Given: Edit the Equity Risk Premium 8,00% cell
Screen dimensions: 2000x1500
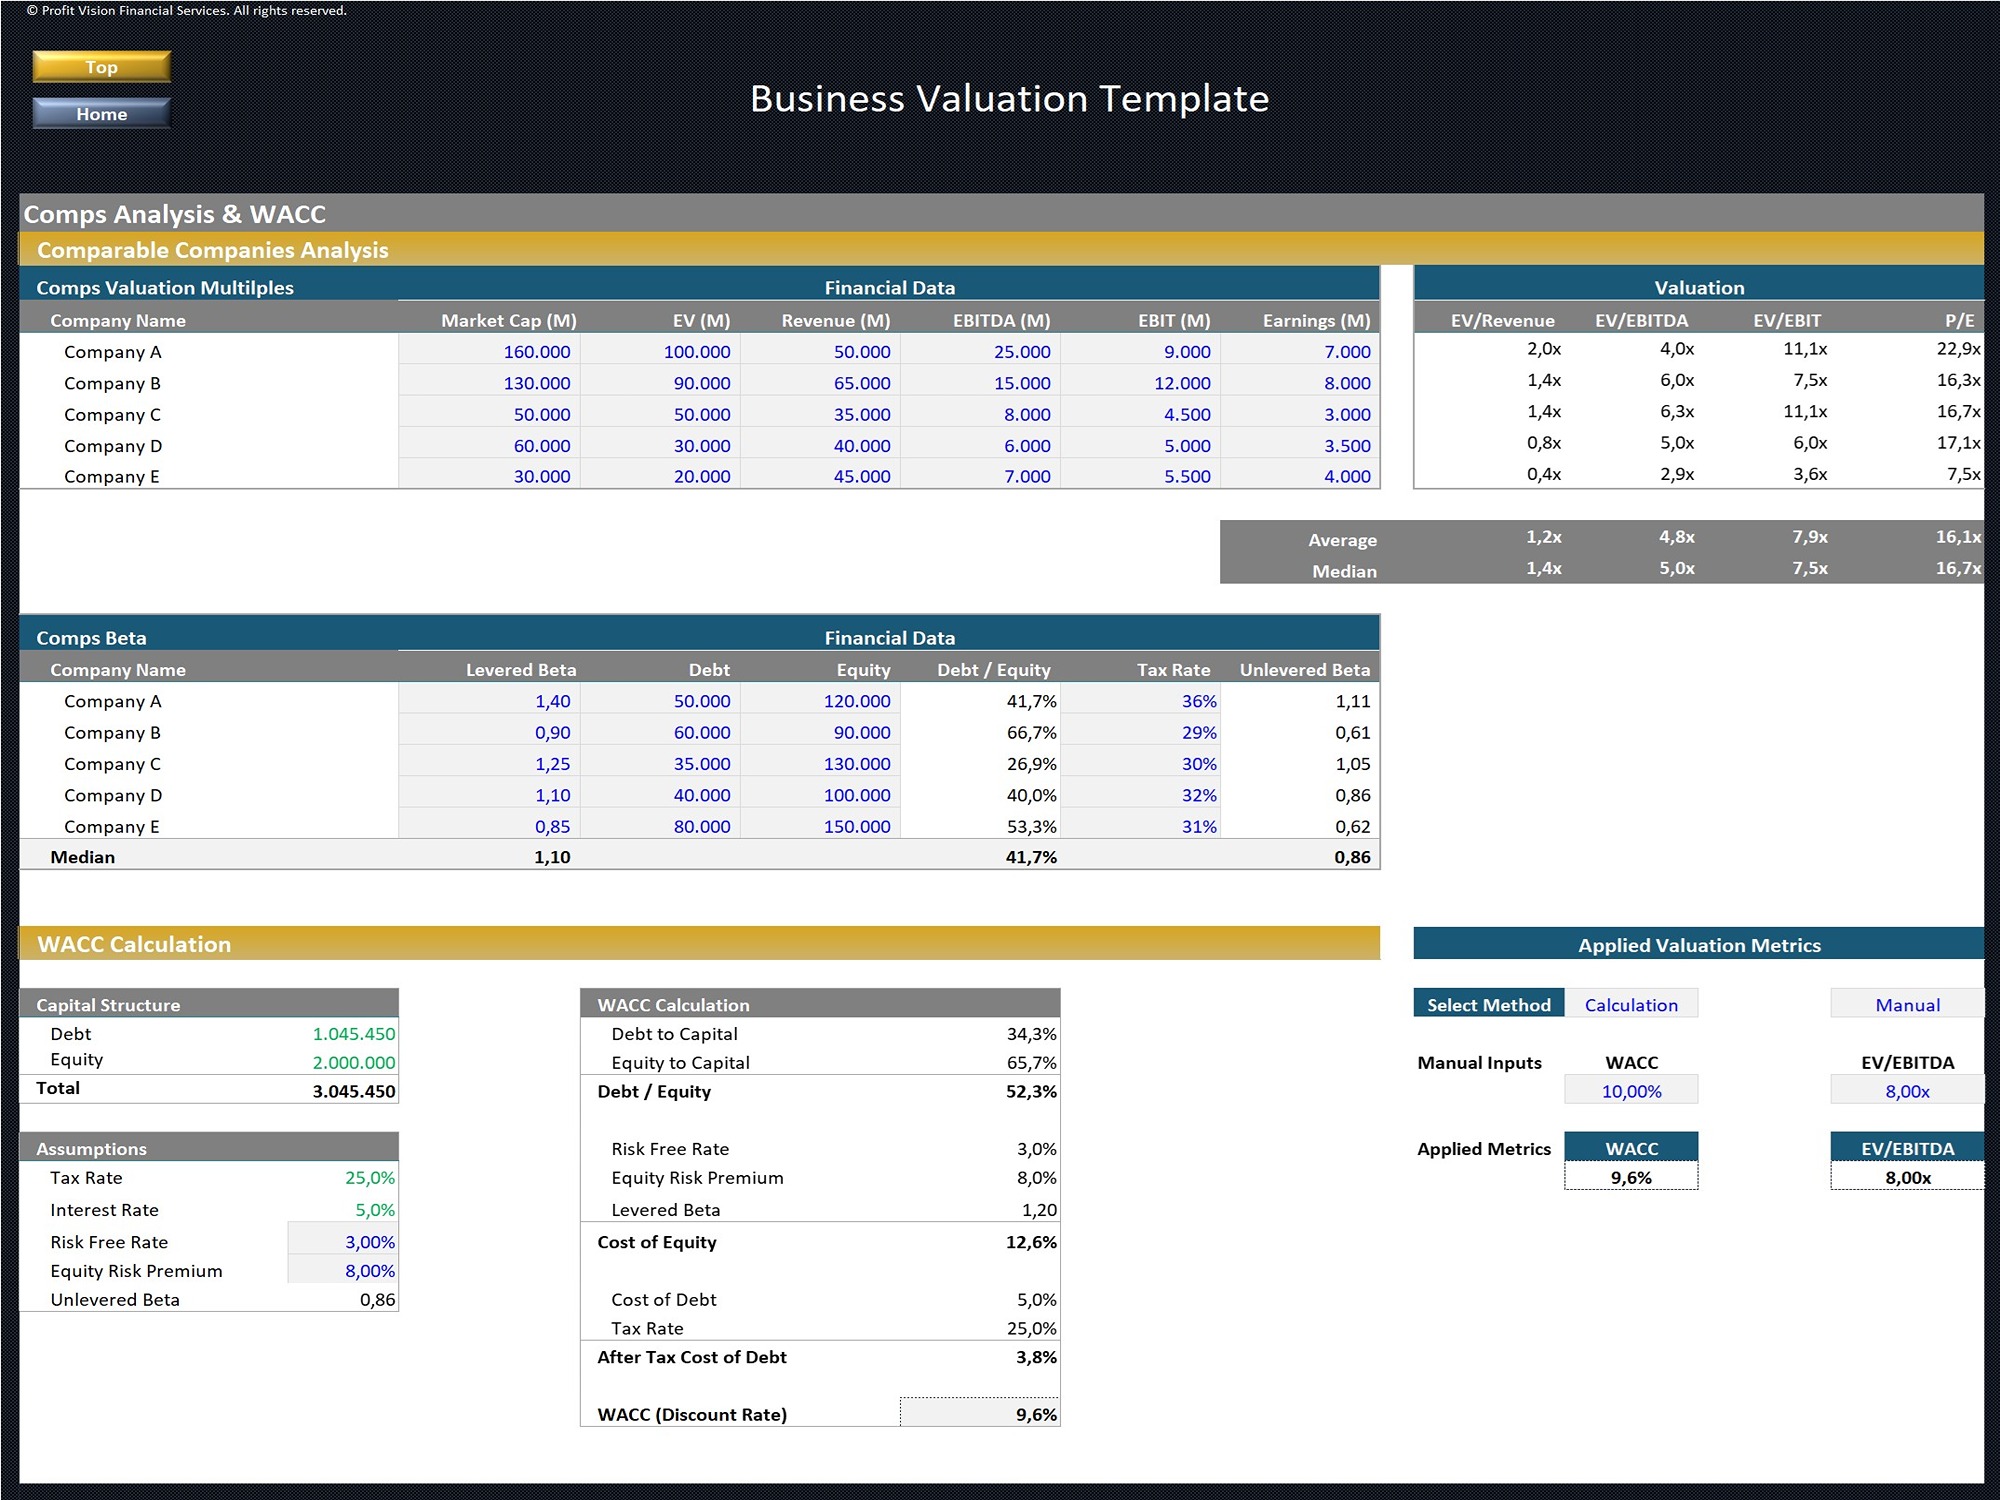Looking at the screenshot, I should (x=344, y=1271).
